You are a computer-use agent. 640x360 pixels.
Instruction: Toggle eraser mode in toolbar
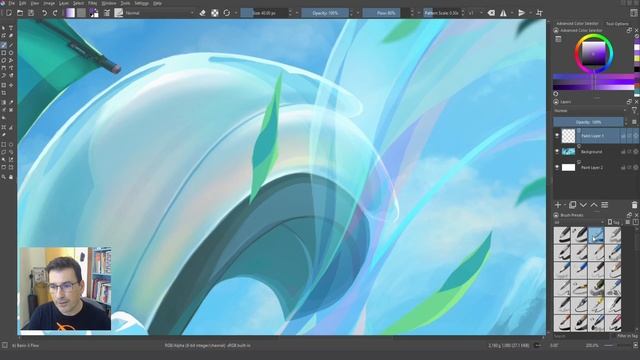pyautogui.click(x=202, y=13)
